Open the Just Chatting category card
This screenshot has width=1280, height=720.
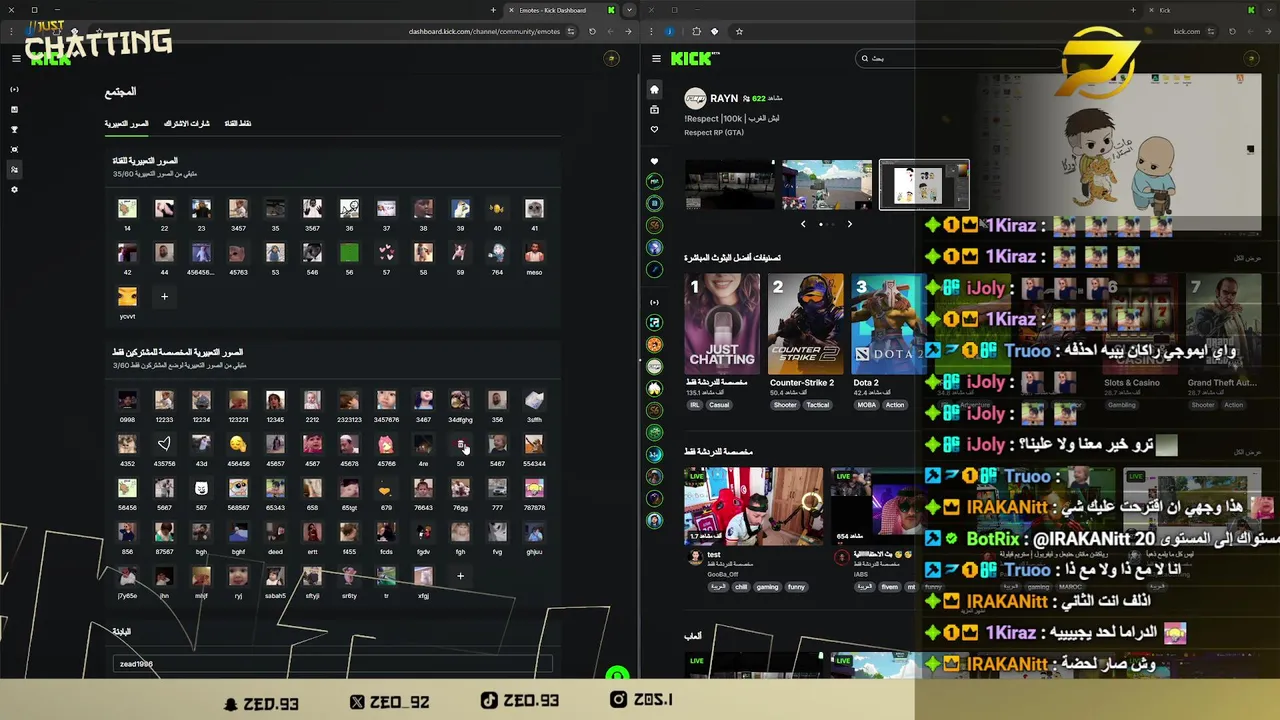722,324
